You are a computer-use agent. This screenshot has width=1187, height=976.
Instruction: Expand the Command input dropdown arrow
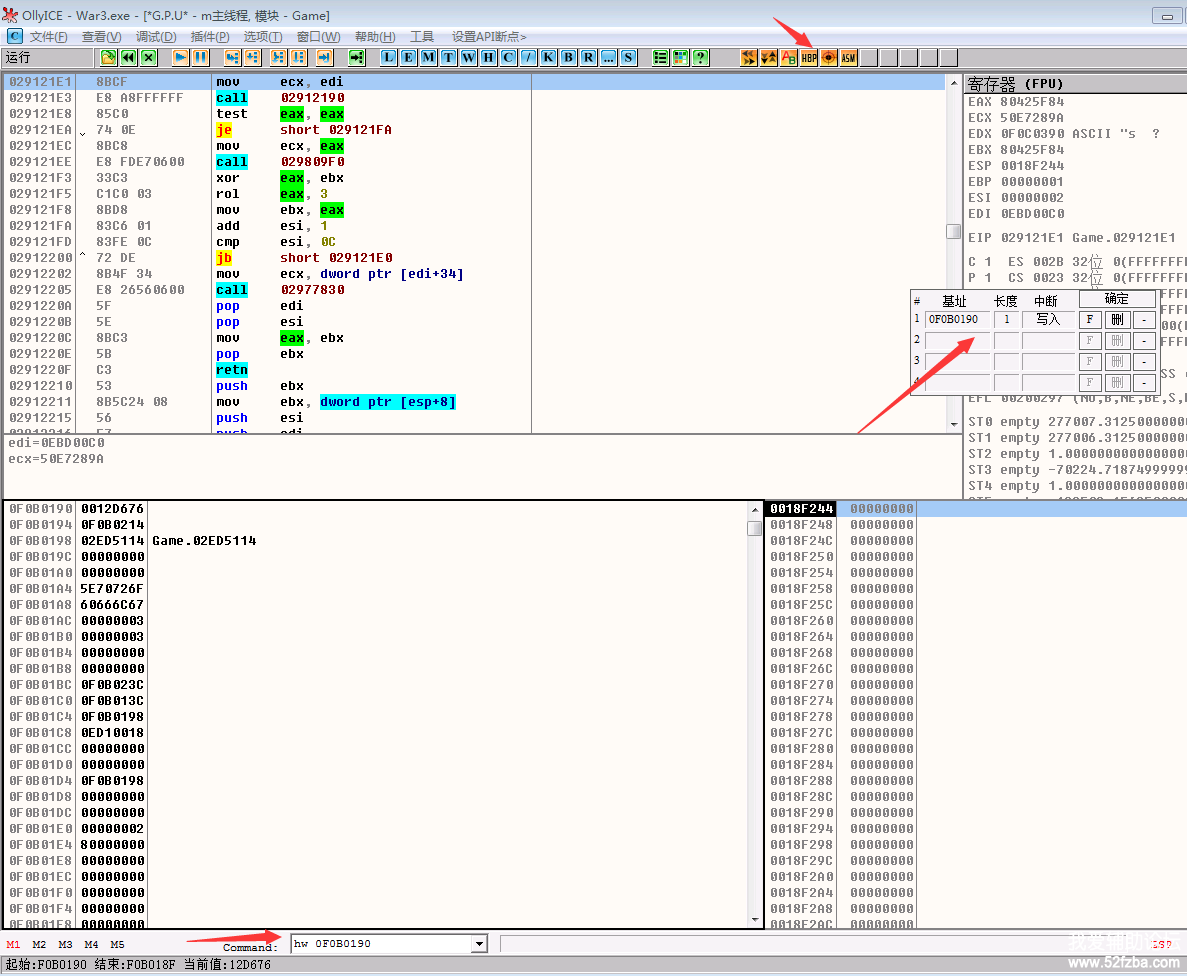coord(479,944)
